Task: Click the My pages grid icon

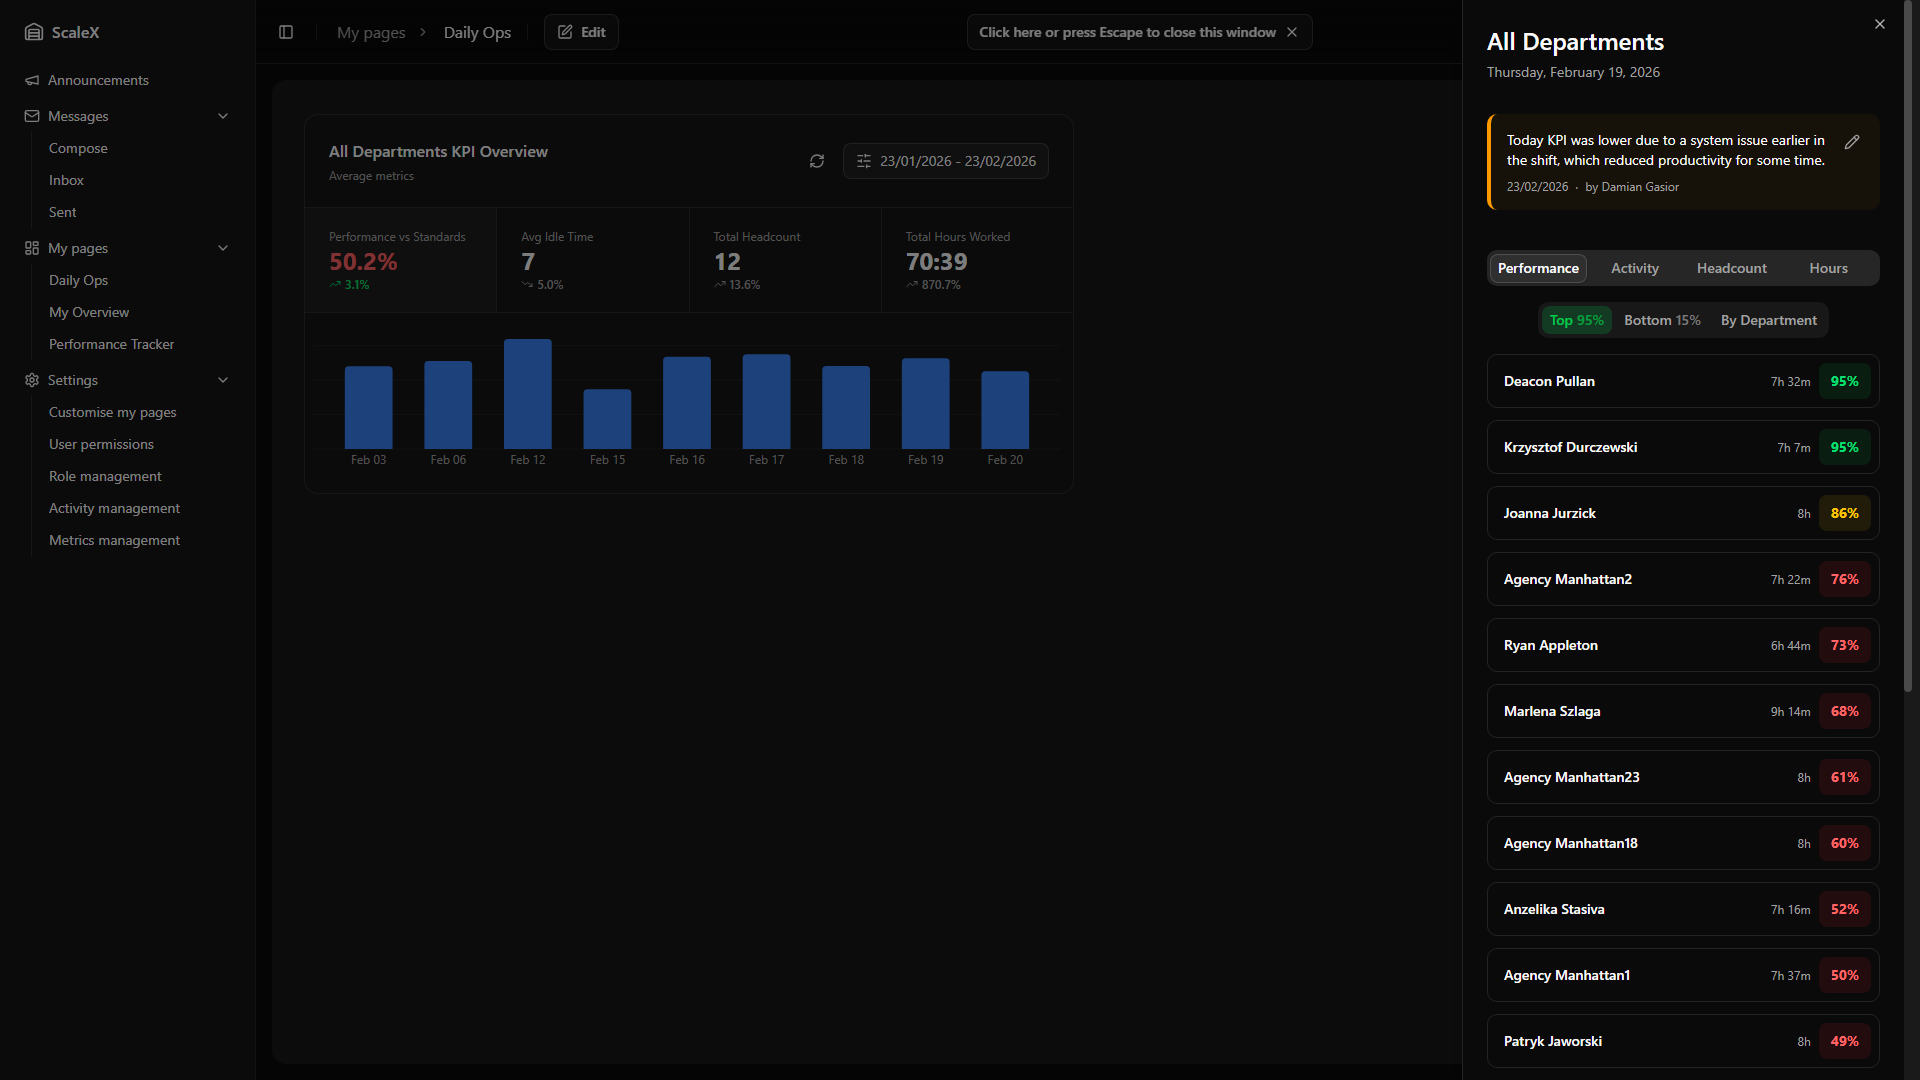Action: [32, 248]
